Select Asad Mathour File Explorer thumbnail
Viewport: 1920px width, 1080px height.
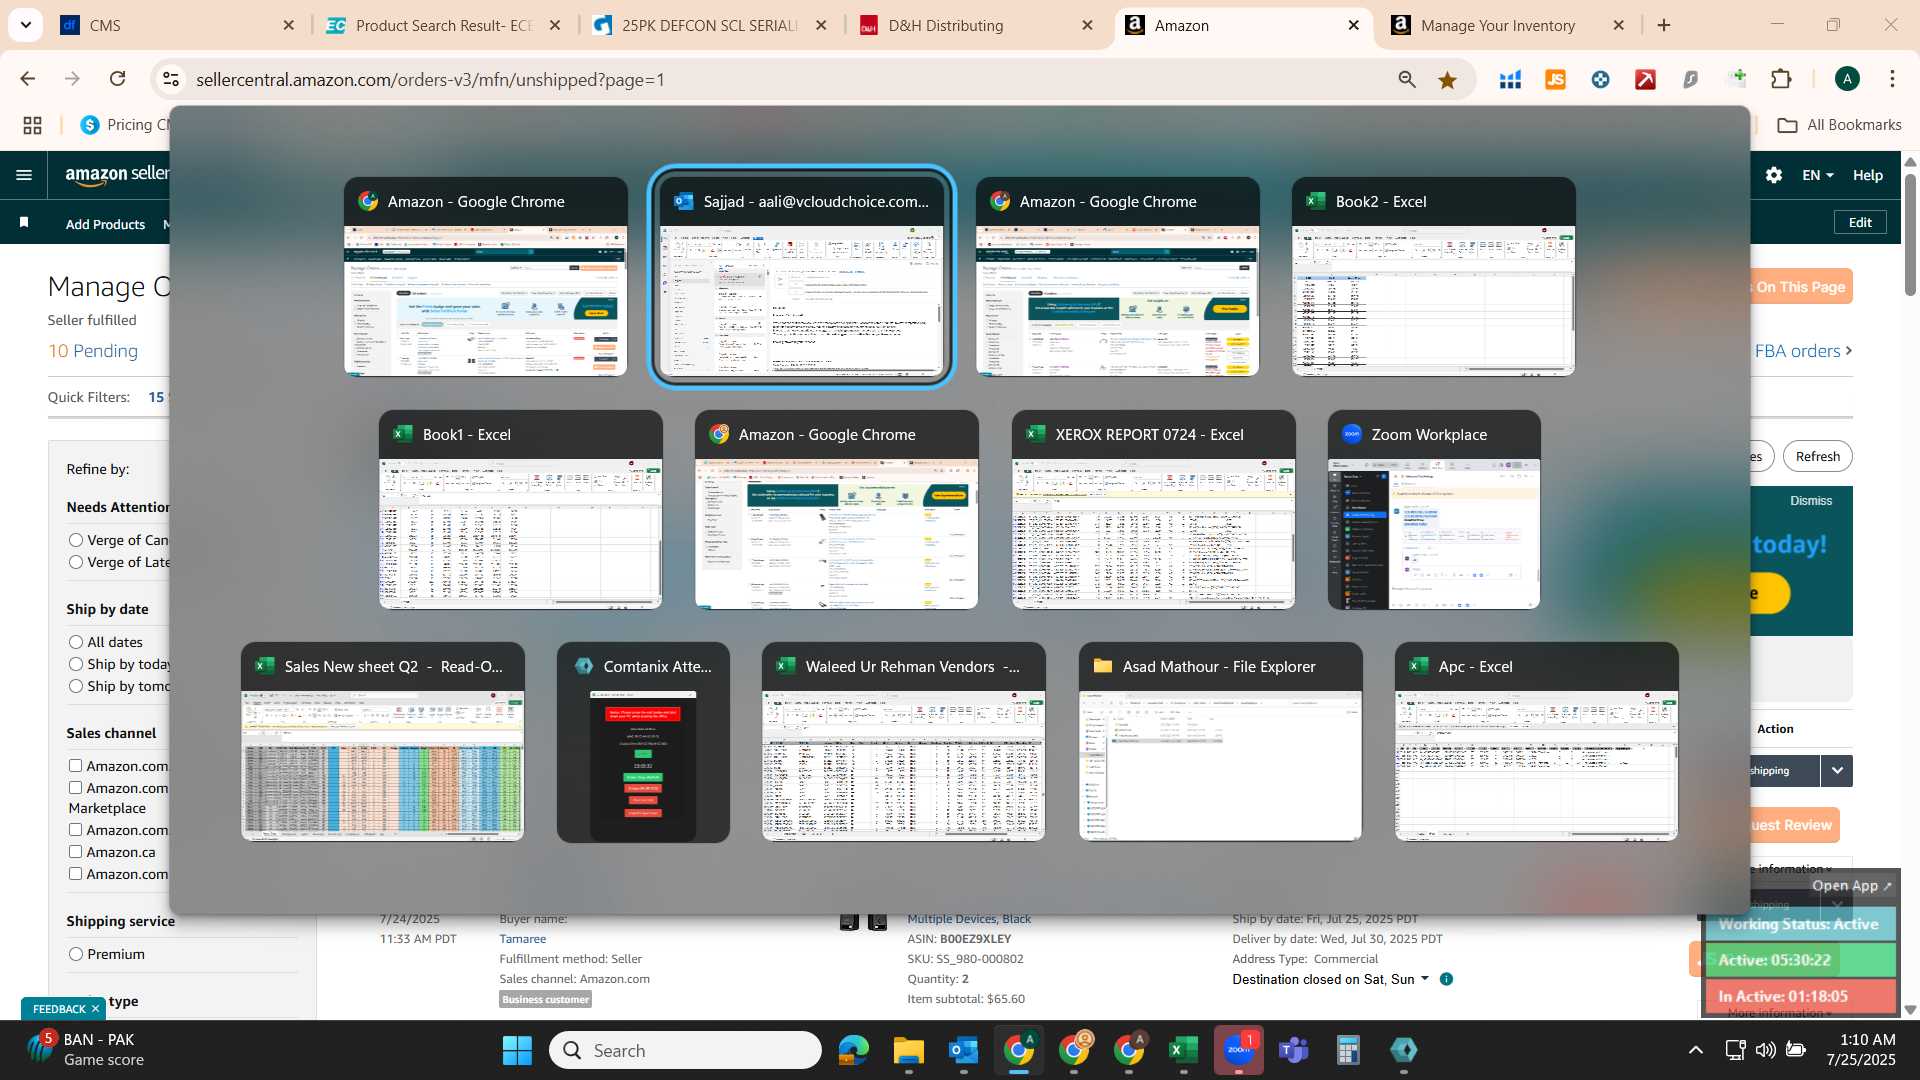pos(1221,742)
